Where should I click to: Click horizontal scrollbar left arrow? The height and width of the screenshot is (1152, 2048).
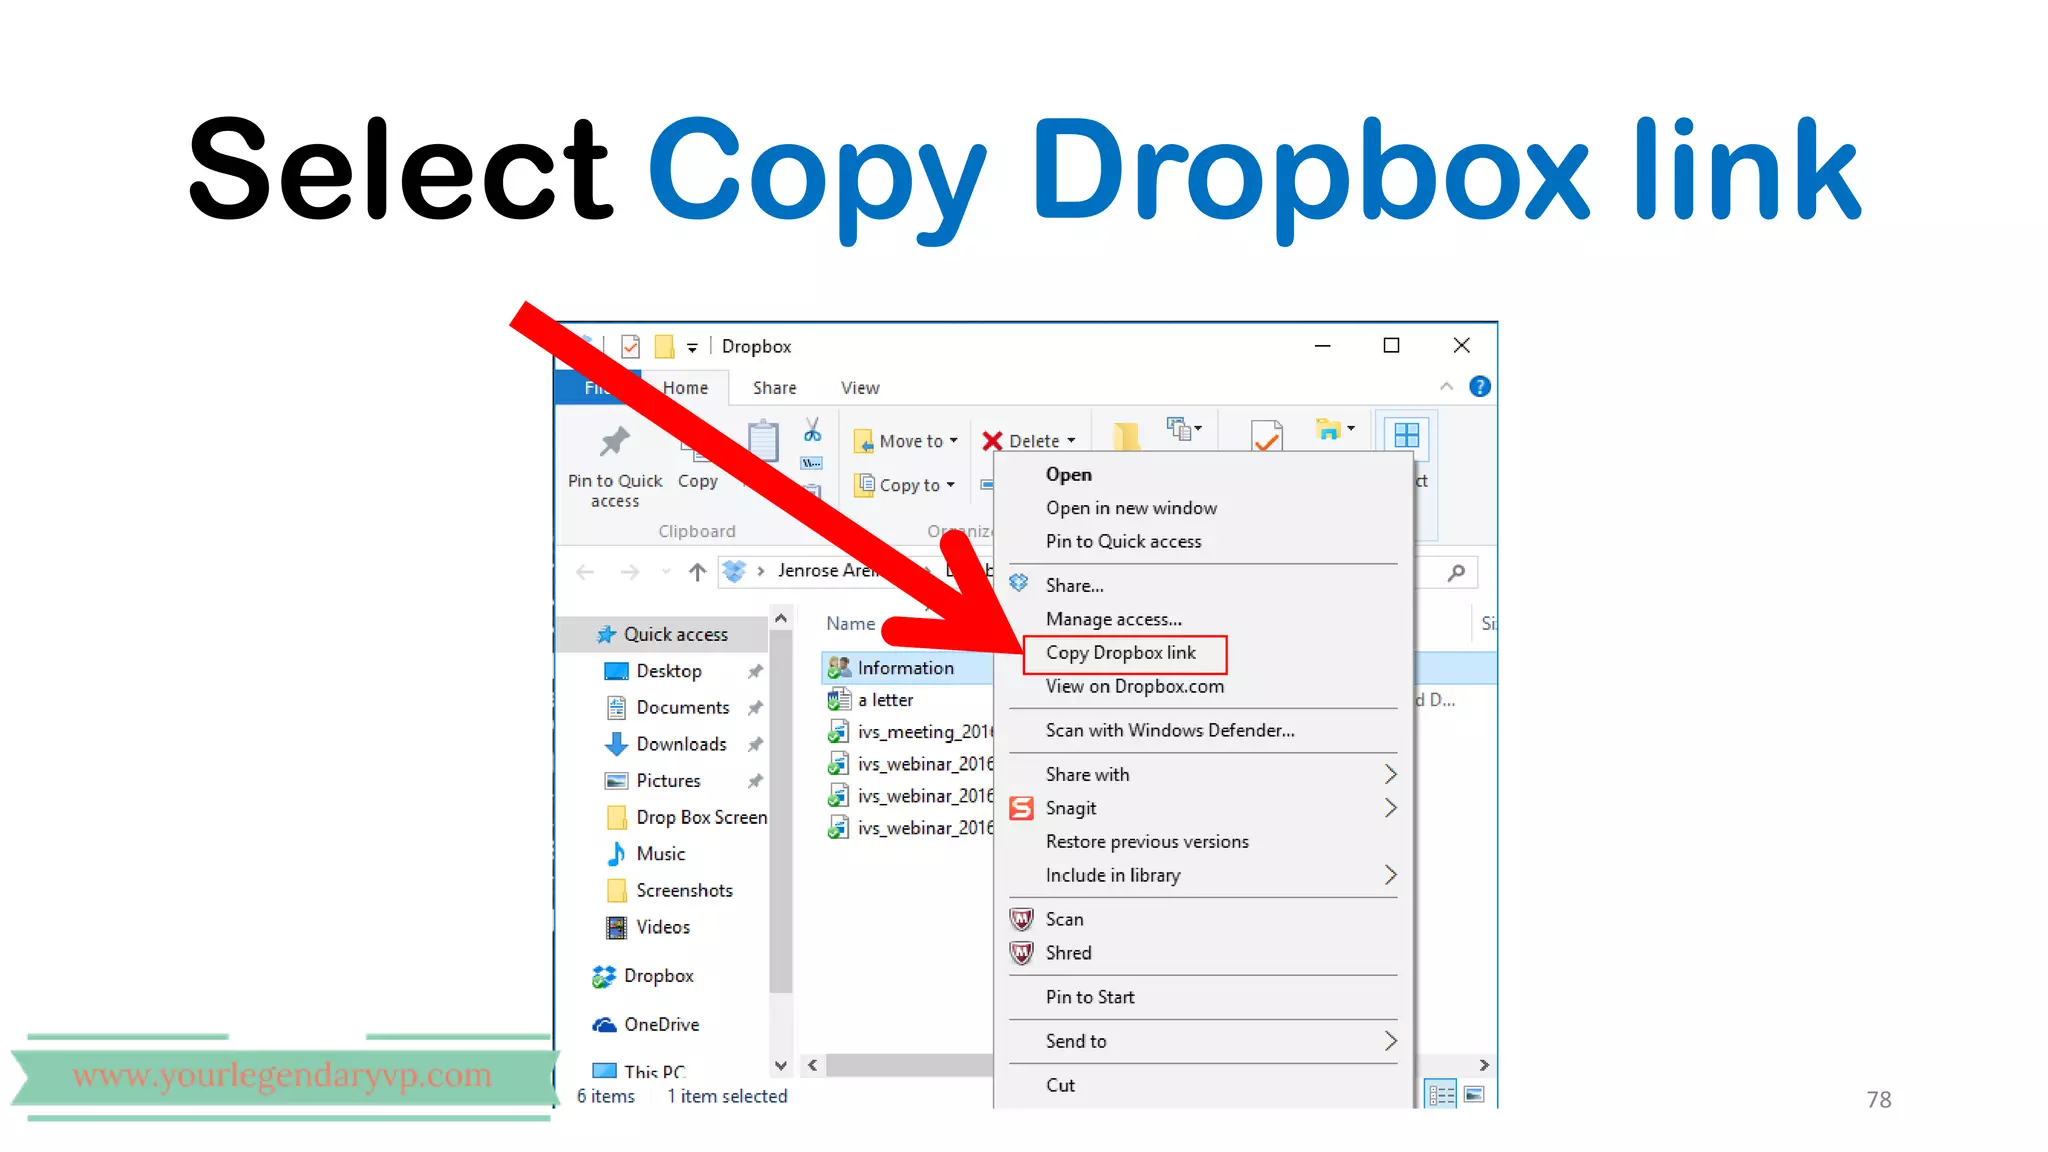pos(813,1066)
